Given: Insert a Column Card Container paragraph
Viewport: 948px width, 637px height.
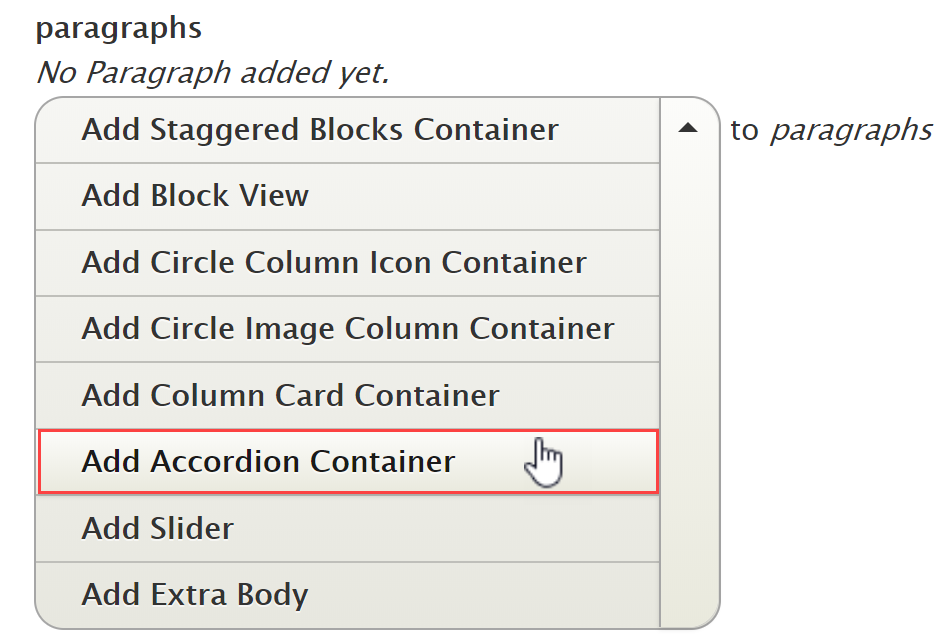Looking at the screenshot, I should point(290,395).
